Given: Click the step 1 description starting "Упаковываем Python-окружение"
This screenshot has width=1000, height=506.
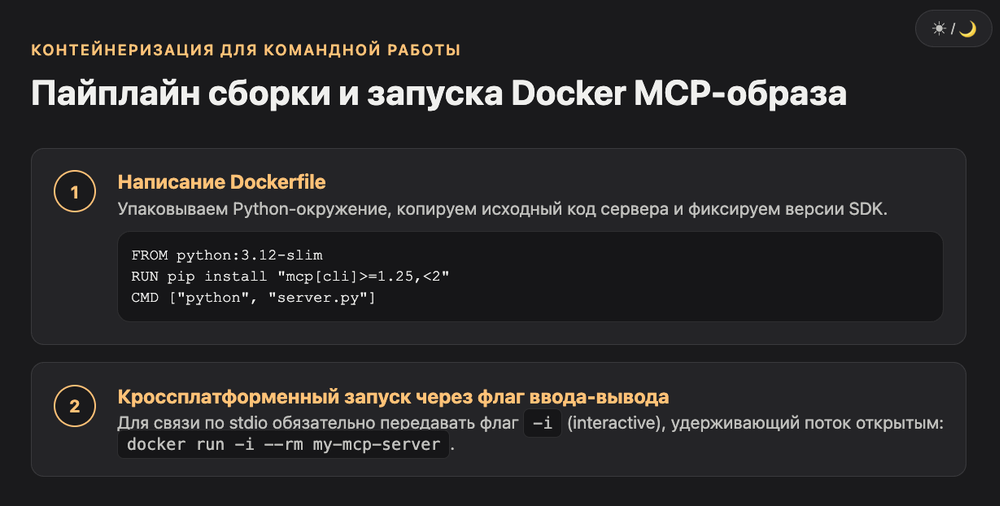Looking at the screenshot, I should (x=502, y=209).
